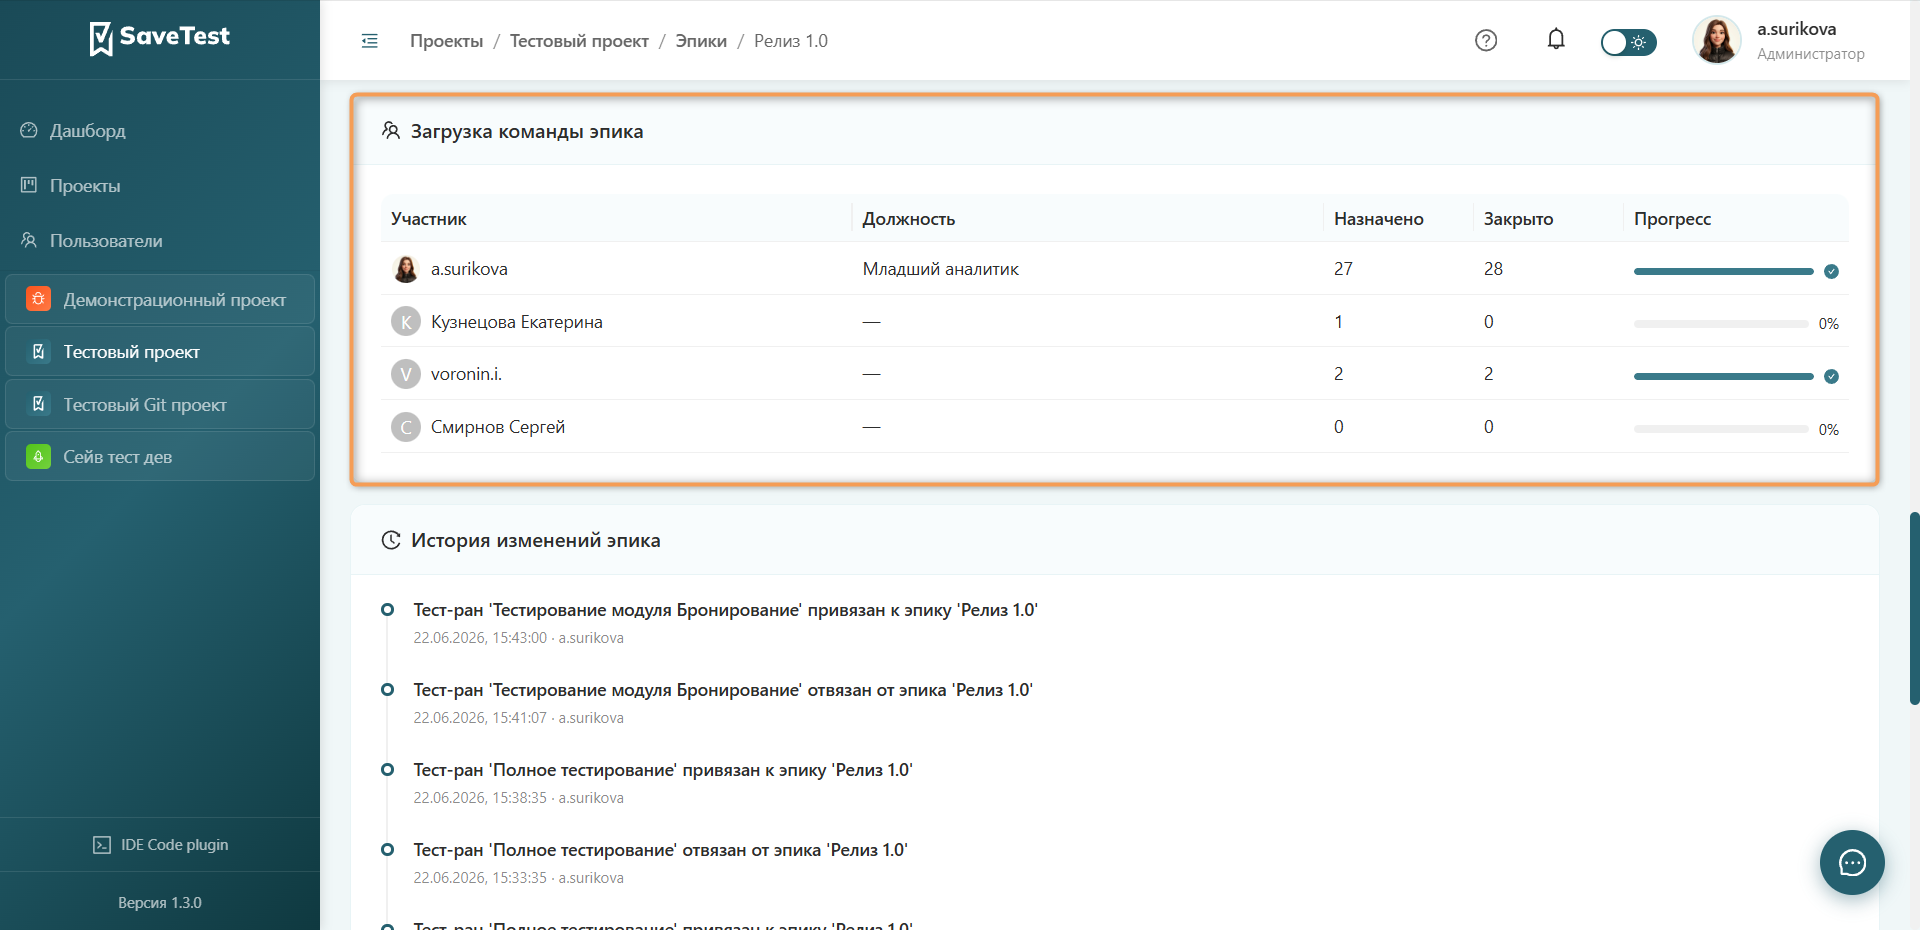Select Тестовый Git проект in sidebar
The width and height of the screenshot is (1920, 930).
point(160,405)
